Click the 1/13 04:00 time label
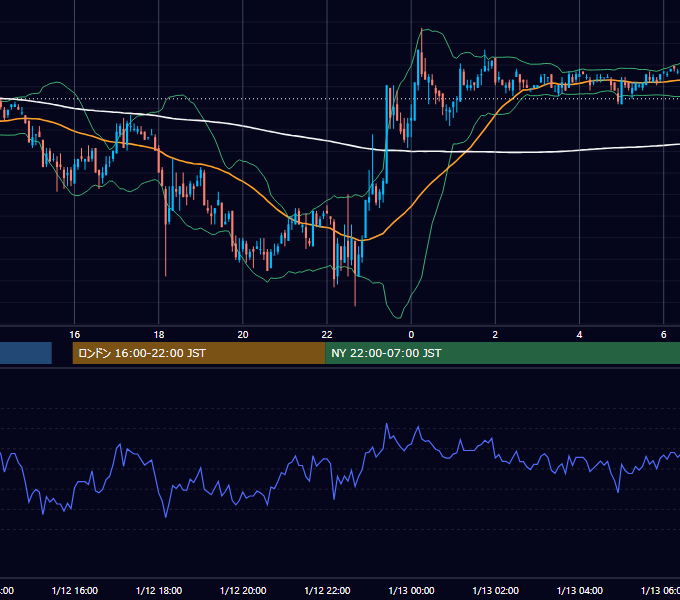The image size is (680, 600). click(579, 590)
